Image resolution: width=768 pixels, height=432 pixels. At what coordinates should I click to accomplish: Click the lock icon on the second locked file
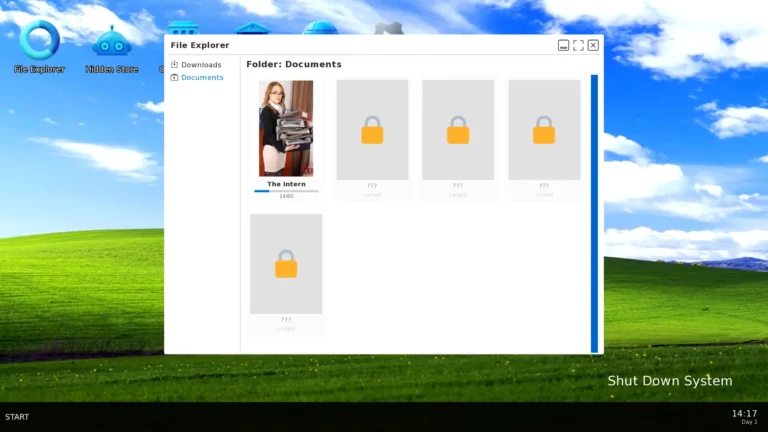(x=458, y=130)
